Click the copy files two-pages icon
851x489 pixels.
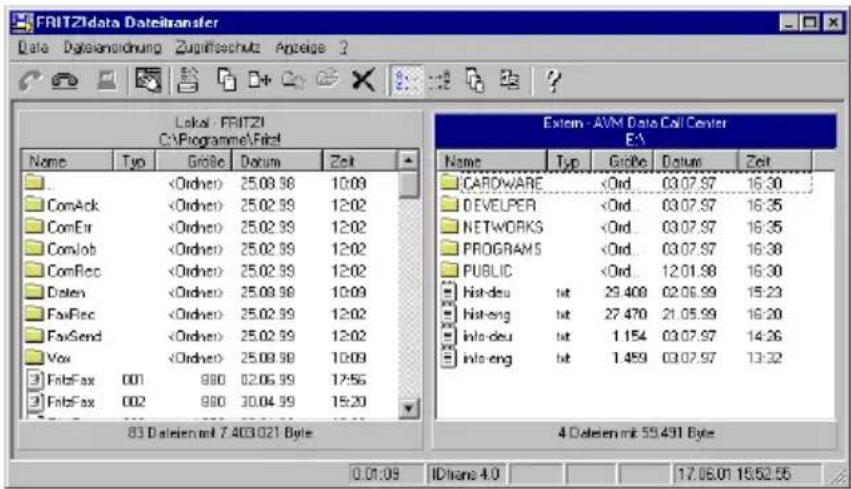click(226, 80)
